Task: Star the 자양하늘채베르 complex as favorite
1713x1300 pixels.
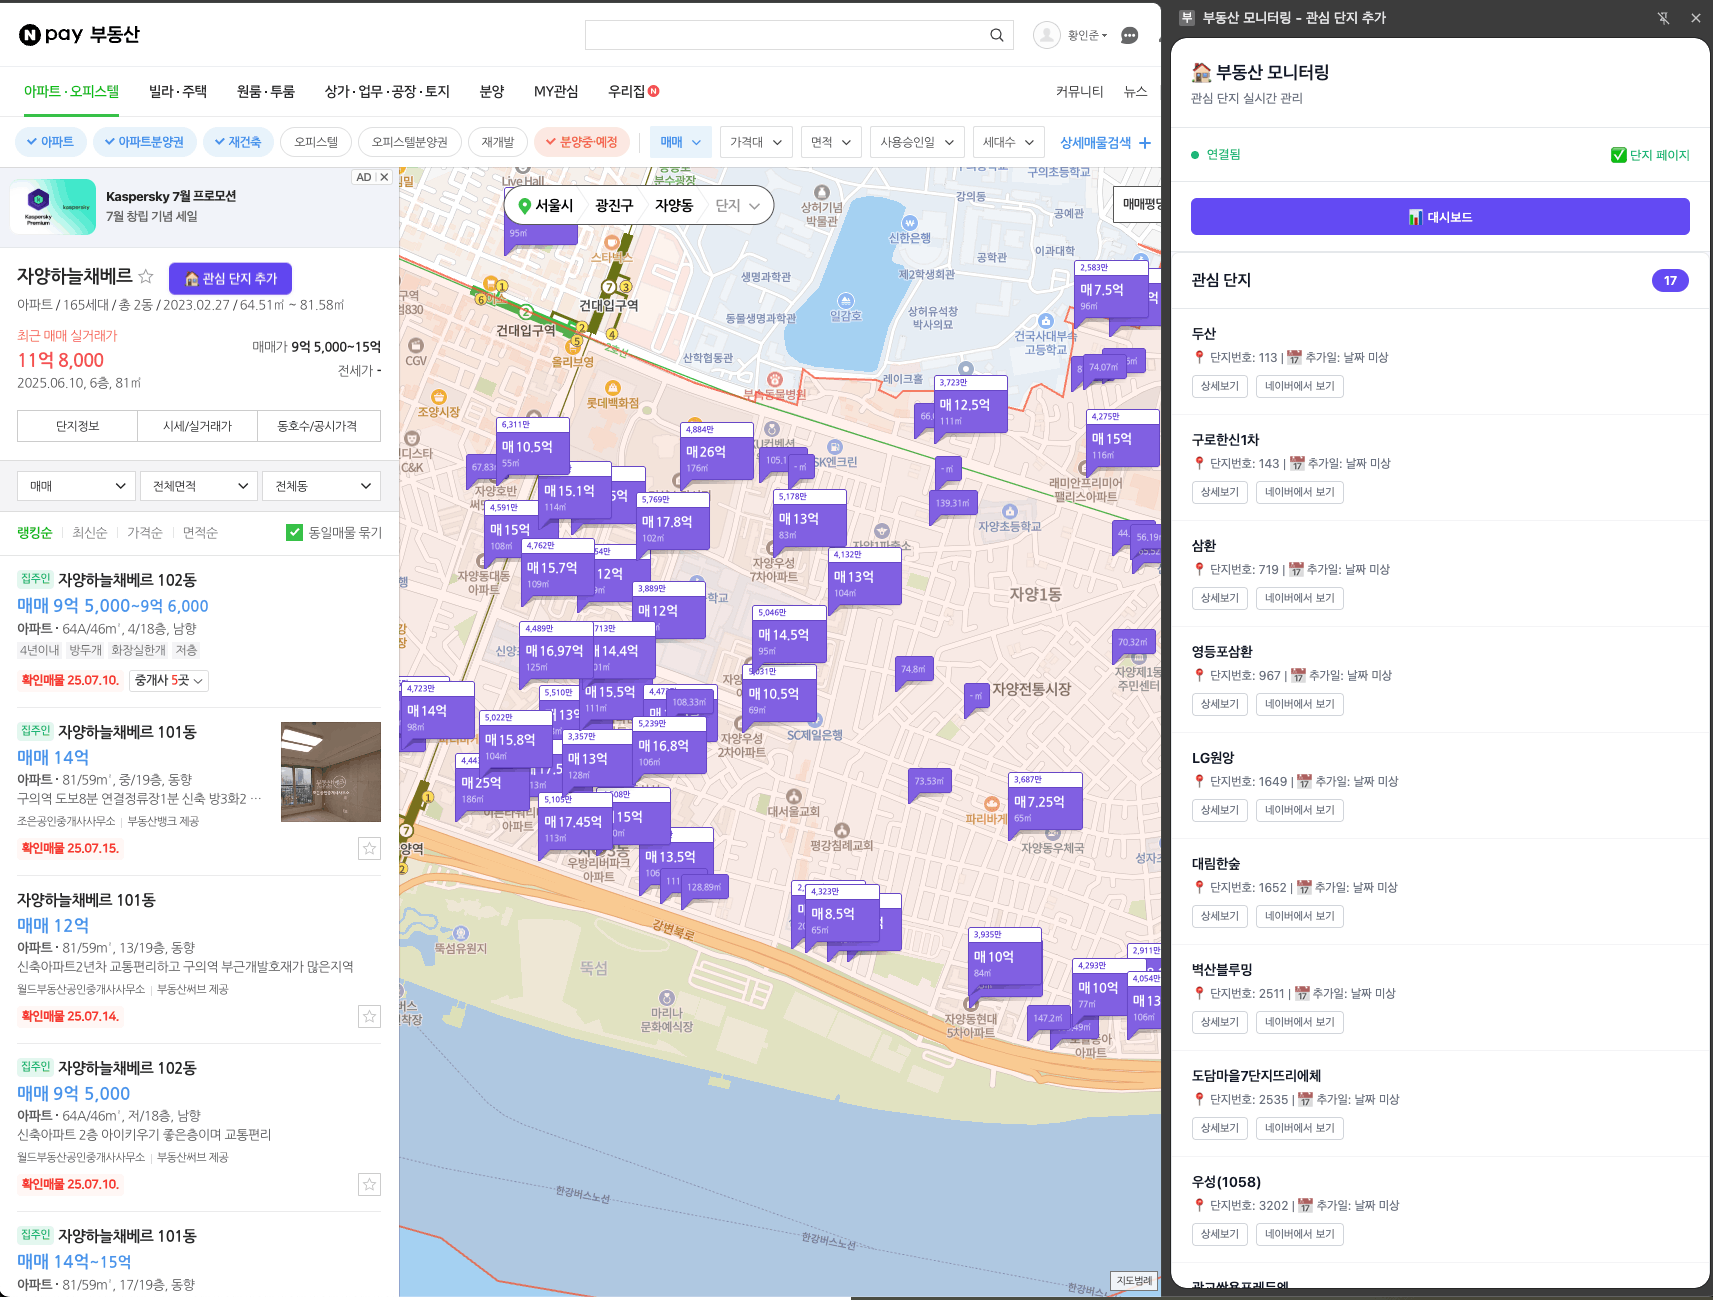Action: 146,276
